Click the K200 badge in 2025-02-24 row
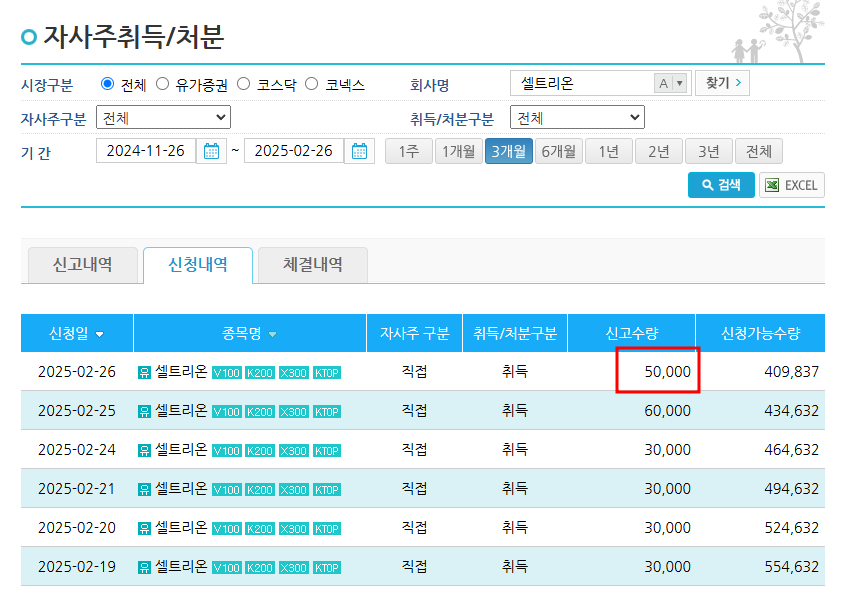The width and height of the screenshot is (844, 590). click(x=260, y=451)
